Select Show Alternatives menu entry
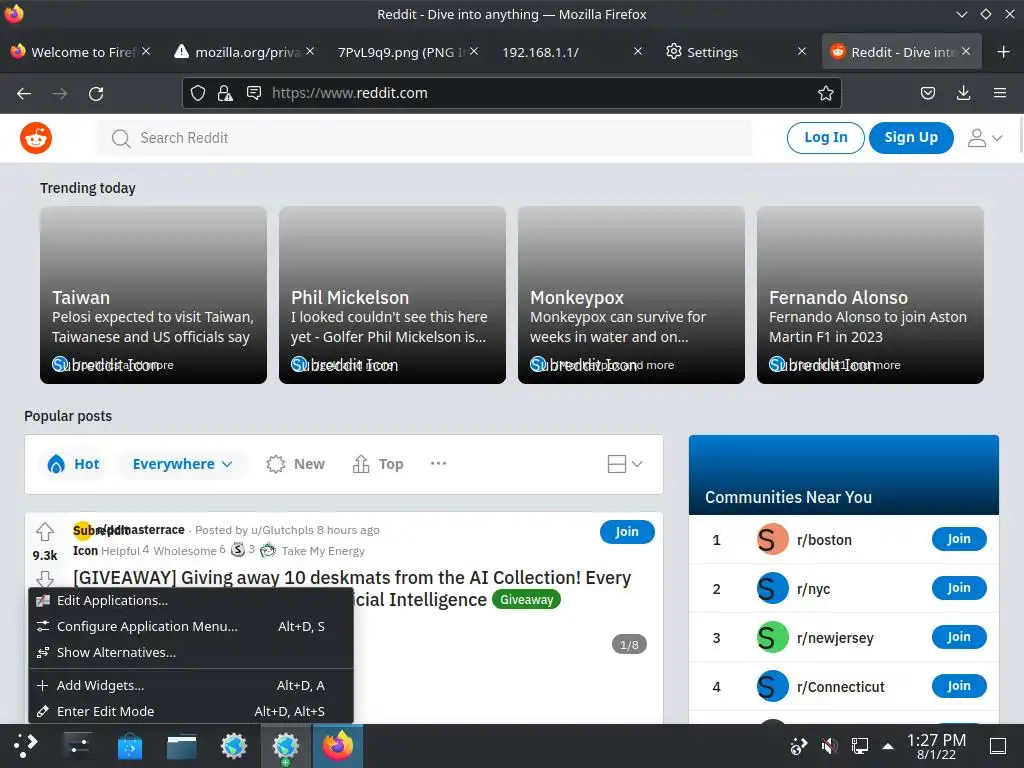Image resolution: width=1024 pixels, height=768 pixels. pos(191,652)
